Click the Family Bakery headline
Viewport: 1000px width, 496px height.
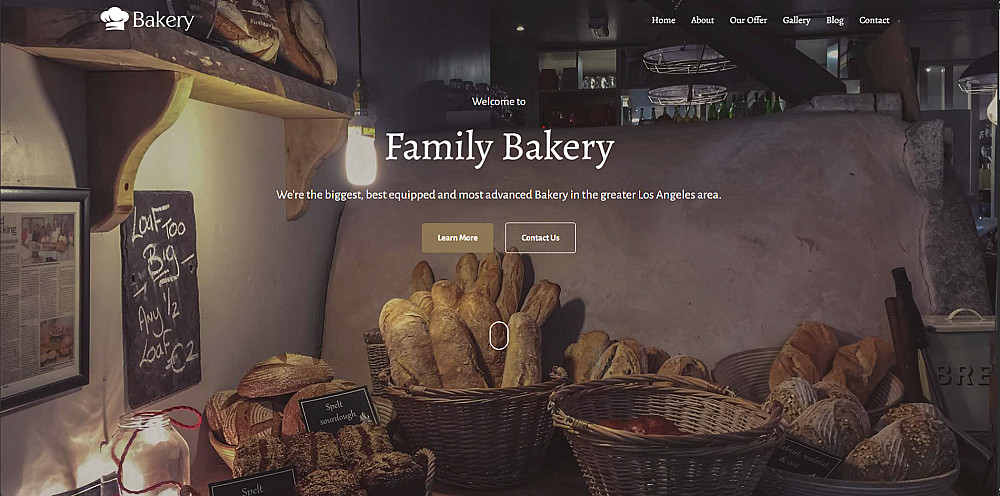[x=499, y=148]
